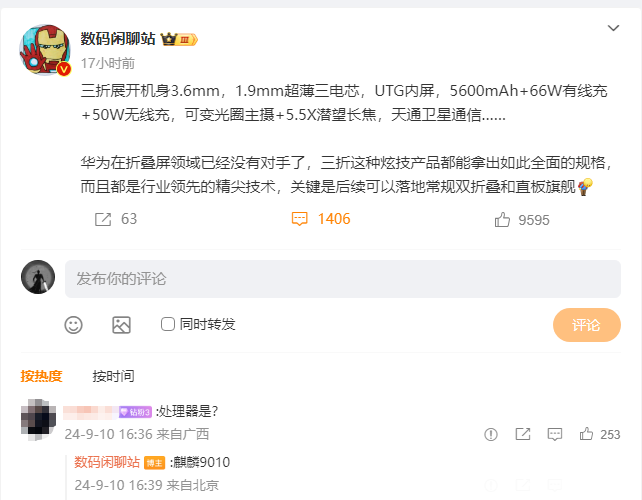Sort comments by 按热度 tab
This screenshot has height=500, width=642.
[41, 376]
